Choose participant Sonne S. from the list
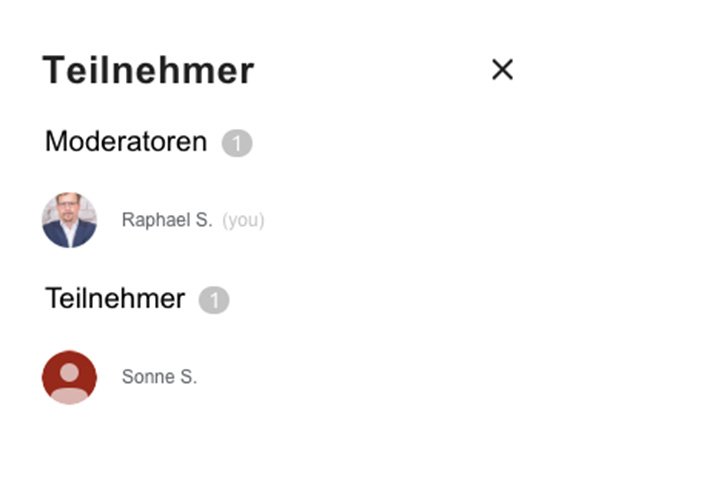This screenshot has height=484, width=706. 160,377
